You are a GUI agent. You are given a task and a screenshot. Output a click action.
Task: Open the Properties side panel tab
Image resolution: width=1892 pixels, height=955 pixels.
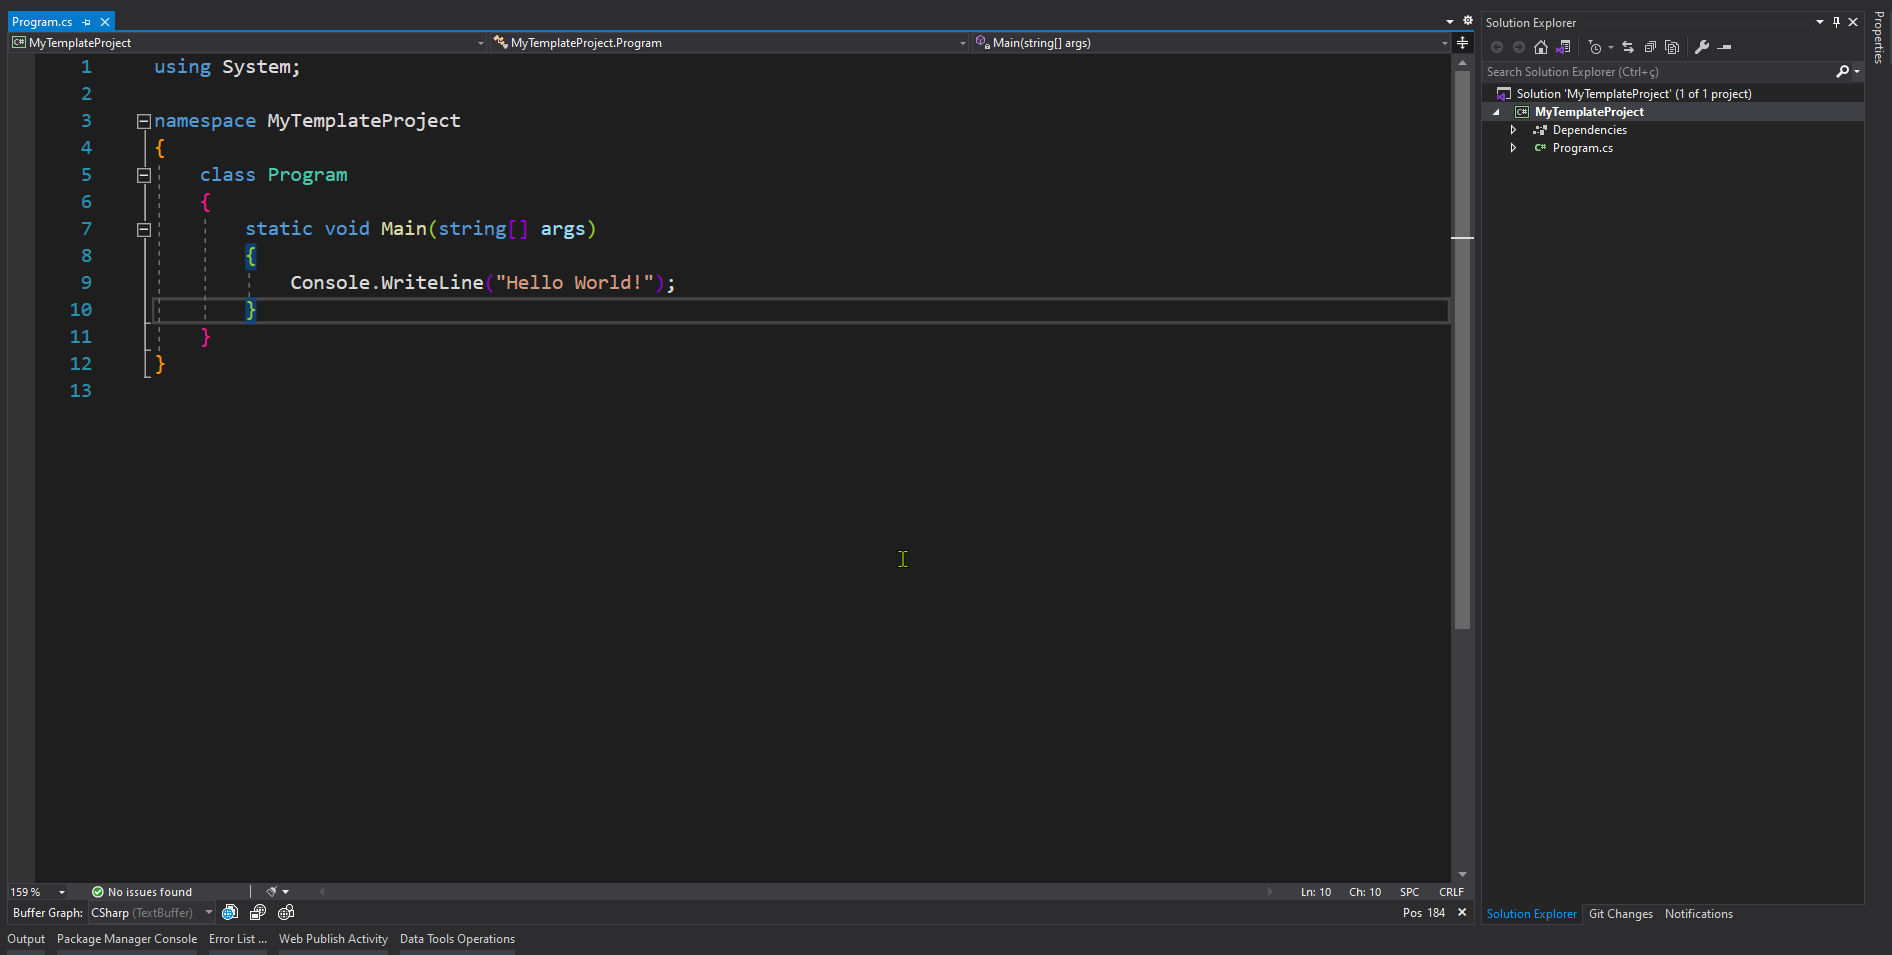[x=1879, y=37]
